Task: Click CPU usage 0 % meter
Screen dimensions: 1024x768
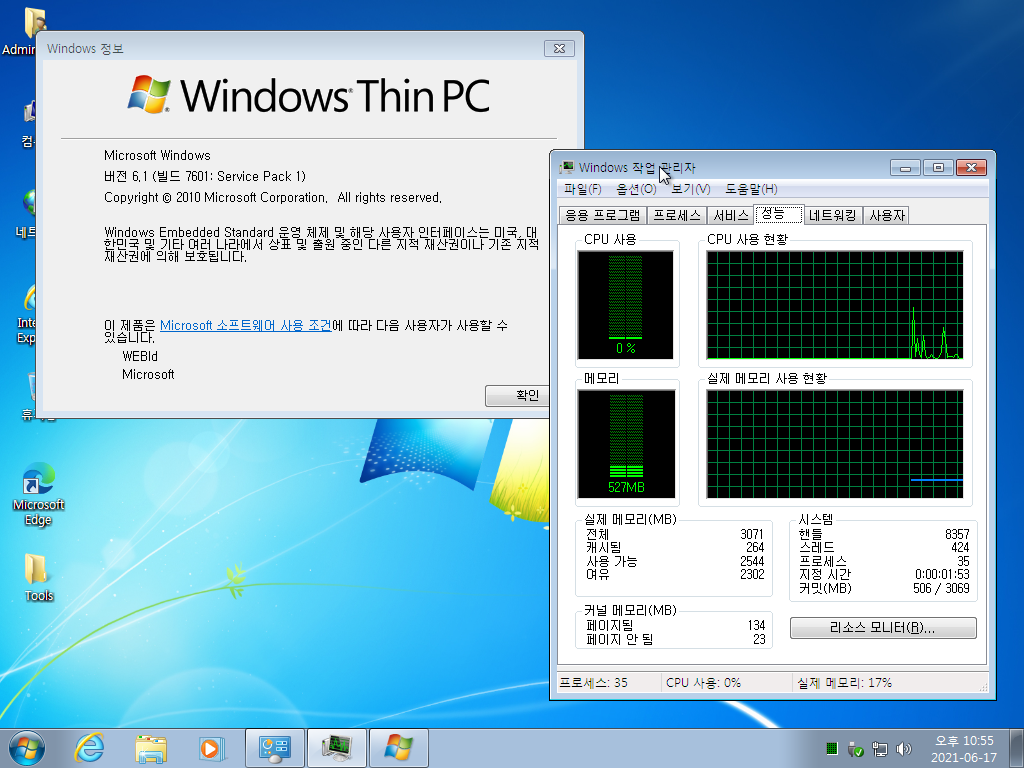Action: (x=626, y=305)
